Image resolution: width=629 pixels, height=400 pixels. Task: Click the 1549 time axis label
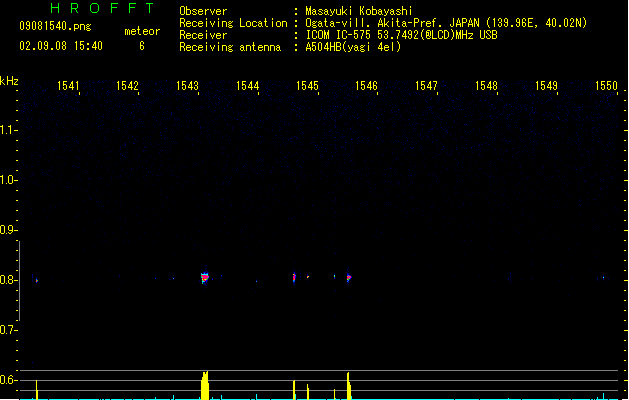546,86
